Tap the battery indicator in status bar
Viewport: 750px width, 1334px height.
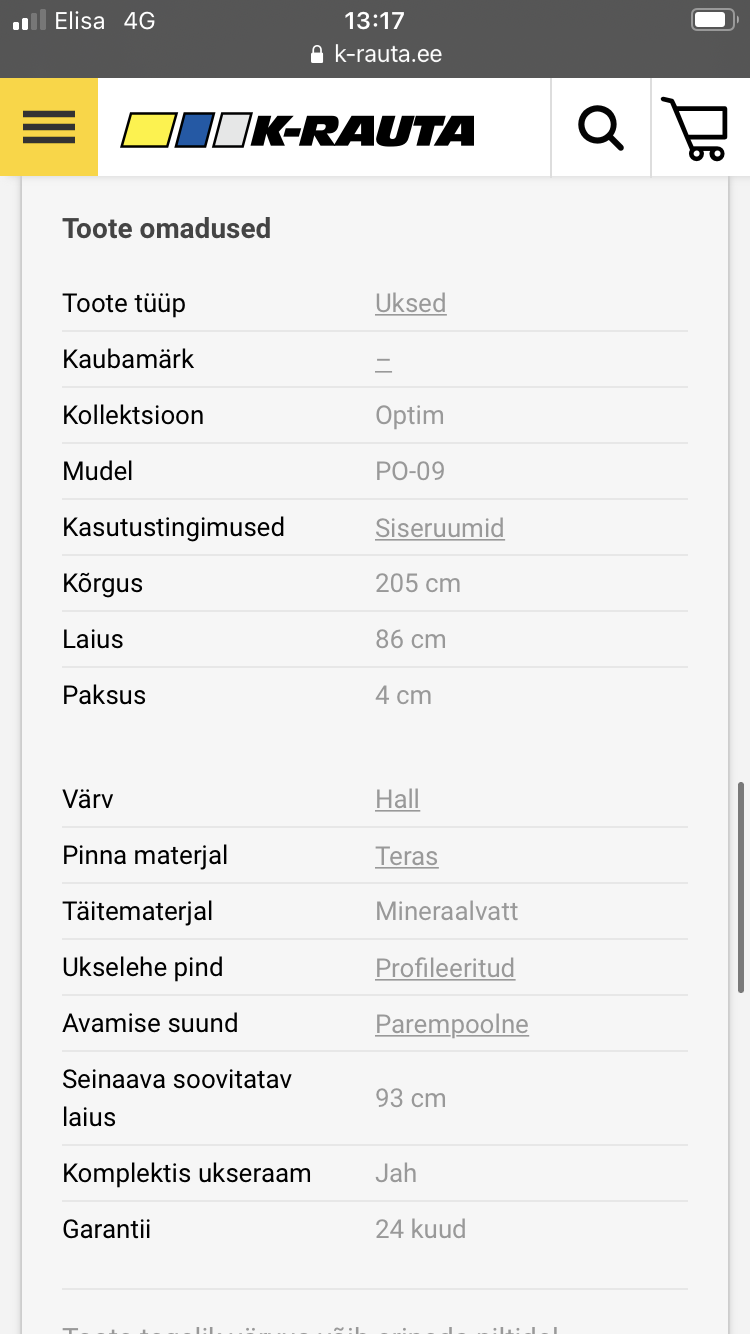(x=714, y=20)
